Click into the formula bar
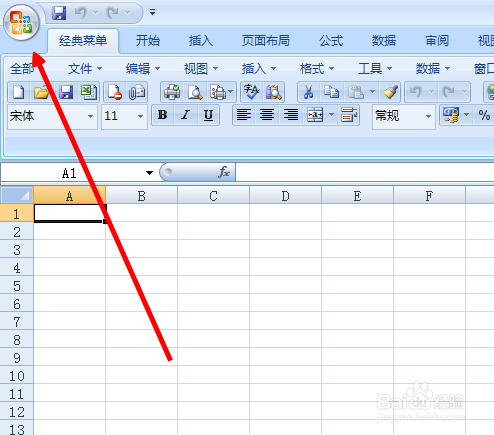The image size is (494, 435). [x=365, y=172]
